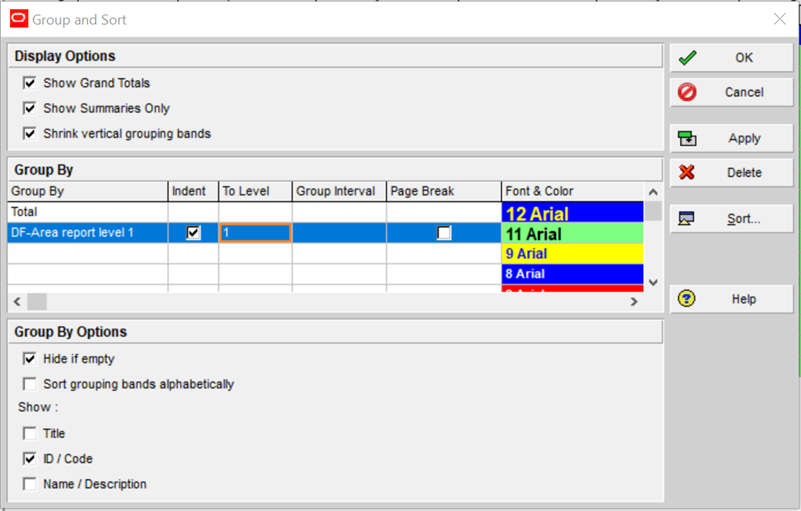
Task: Open the 11 Arial green font color cell
Action: 572,234
